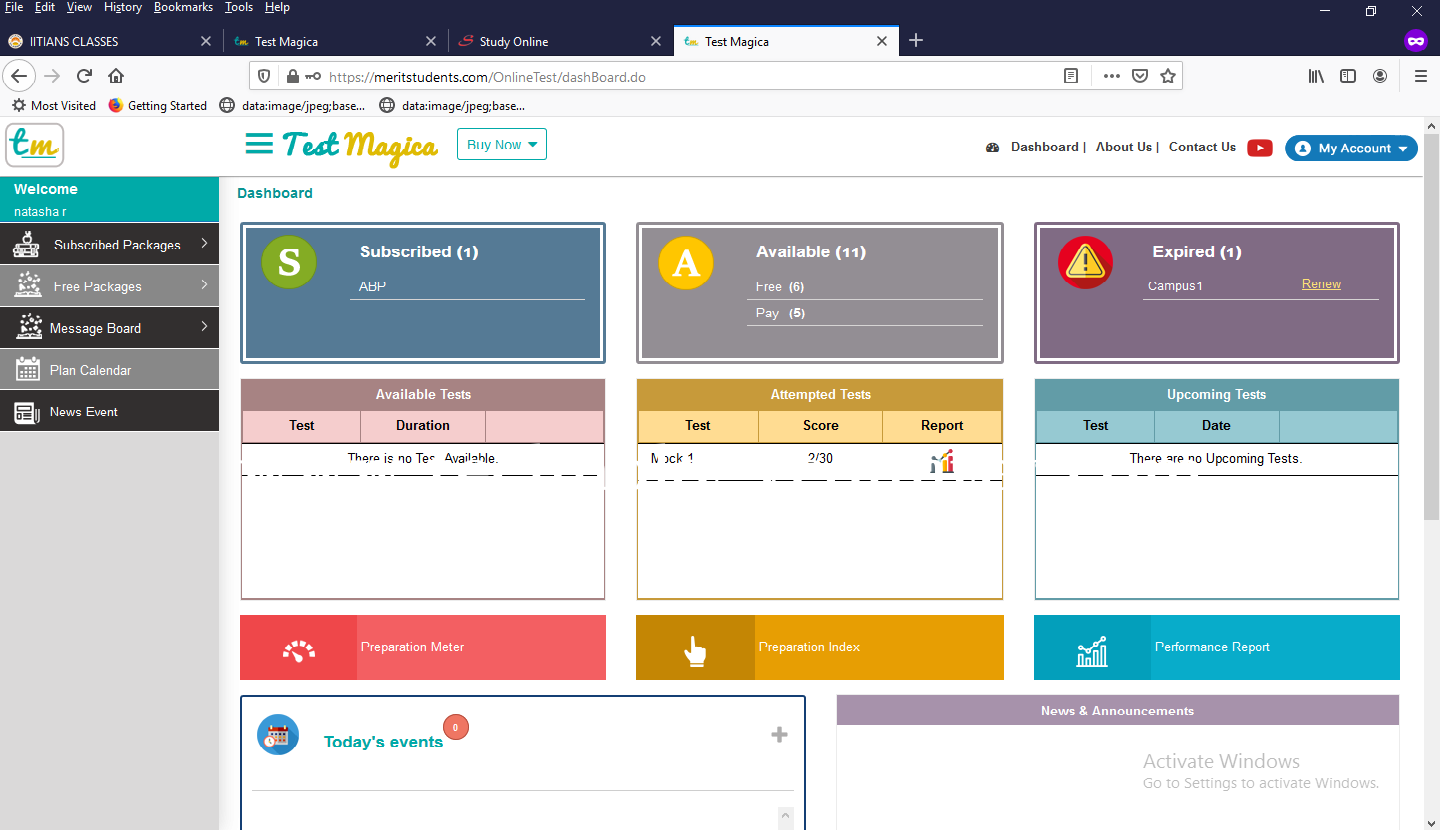
Task: Open the History menu
Action: click(123, 7)
